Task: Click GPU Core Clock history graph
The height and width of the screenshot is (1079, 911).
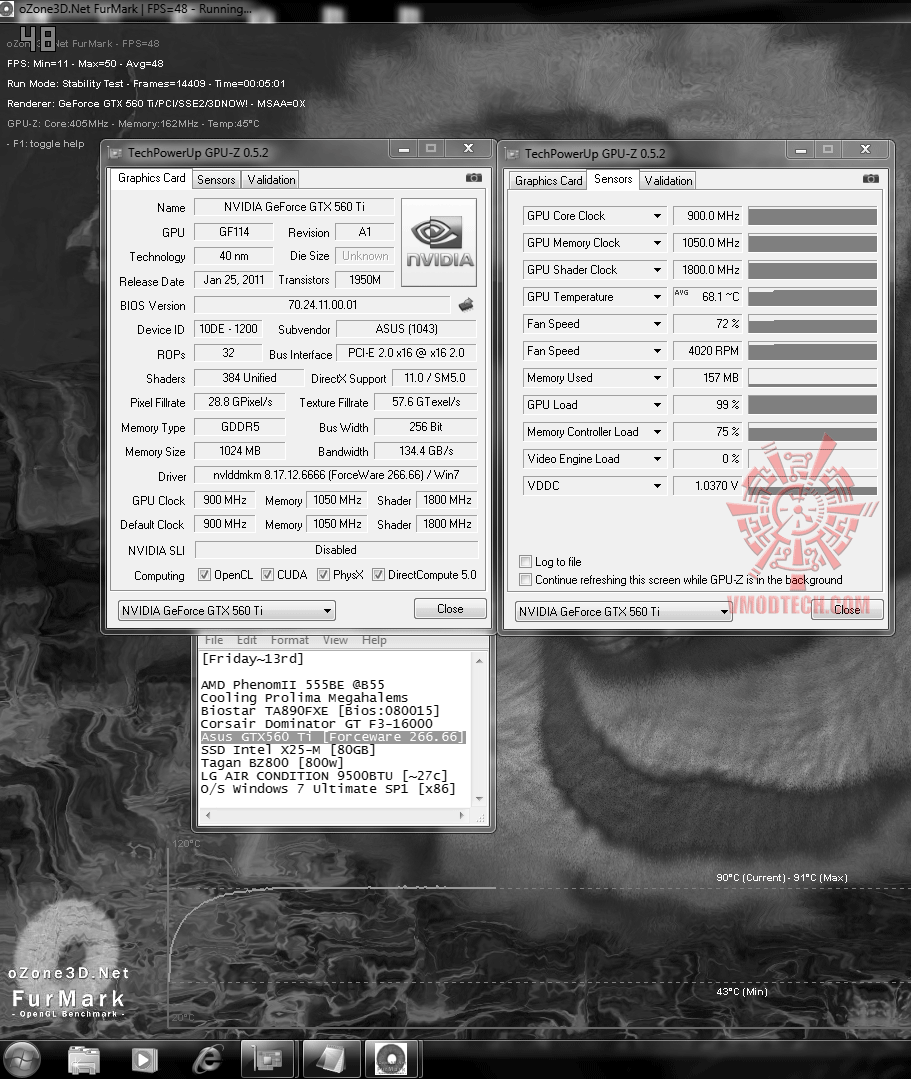Action: tap(812, 216)
